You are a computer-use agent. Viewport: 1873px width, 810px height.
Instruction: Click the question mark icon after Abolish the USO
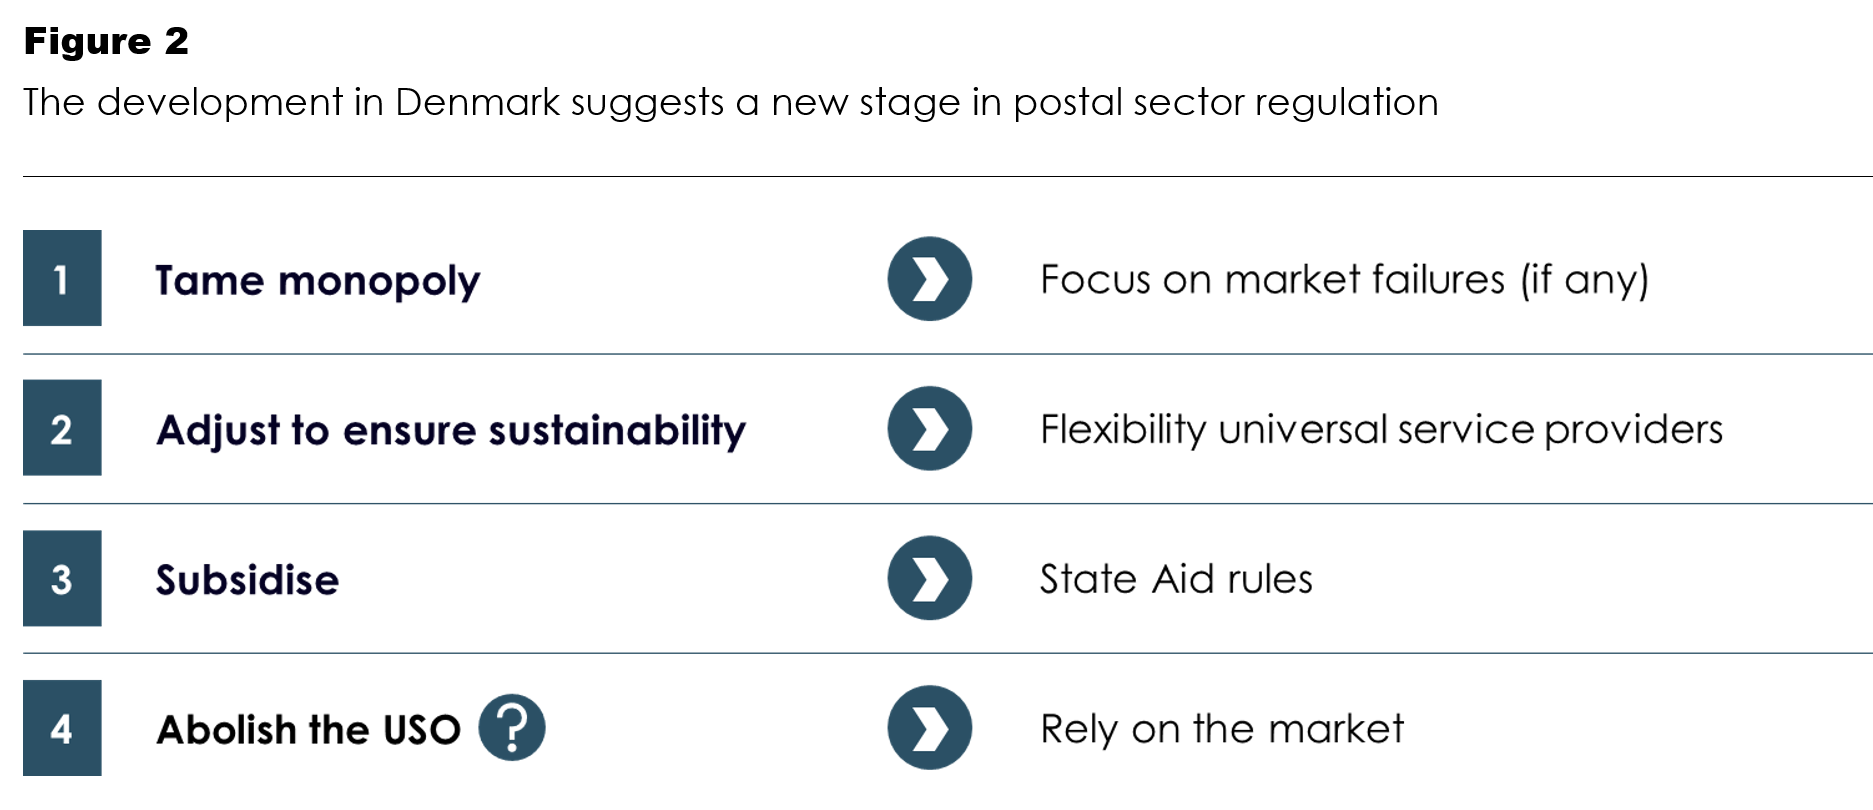pos(512,728)
